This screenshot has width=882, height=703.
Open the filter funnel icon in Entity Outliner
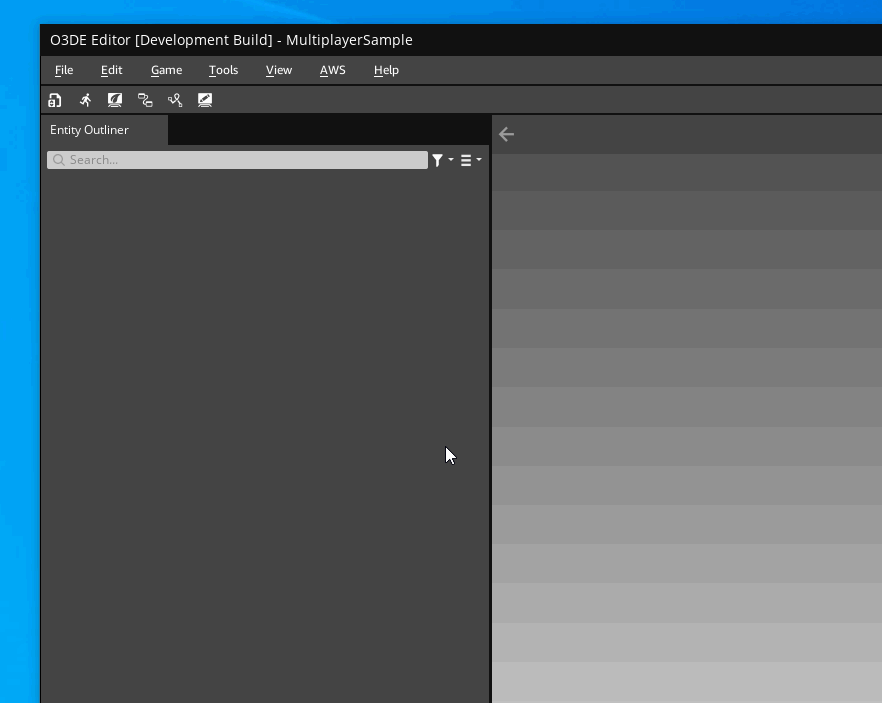point(437,160)
